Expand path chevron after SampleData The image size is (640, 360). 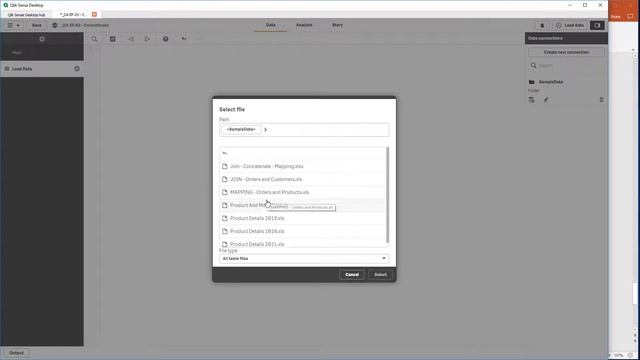tap(265, 130)
